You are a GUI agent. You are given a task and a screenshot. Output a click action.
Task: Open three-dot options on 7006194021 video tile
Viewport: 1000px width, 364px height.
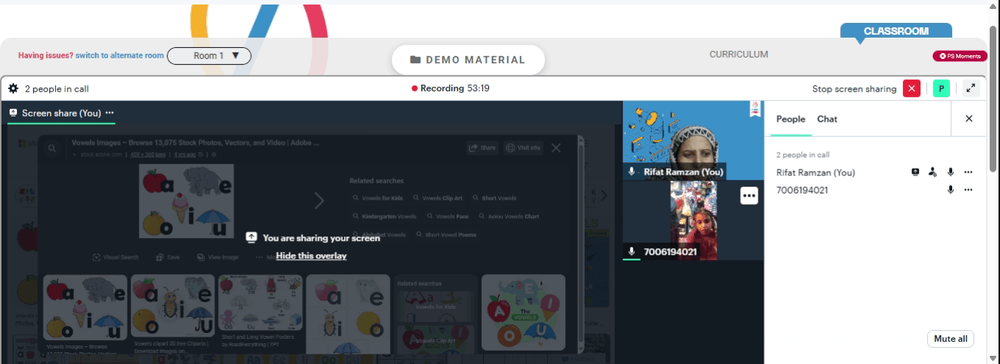[x=749, y=196]
